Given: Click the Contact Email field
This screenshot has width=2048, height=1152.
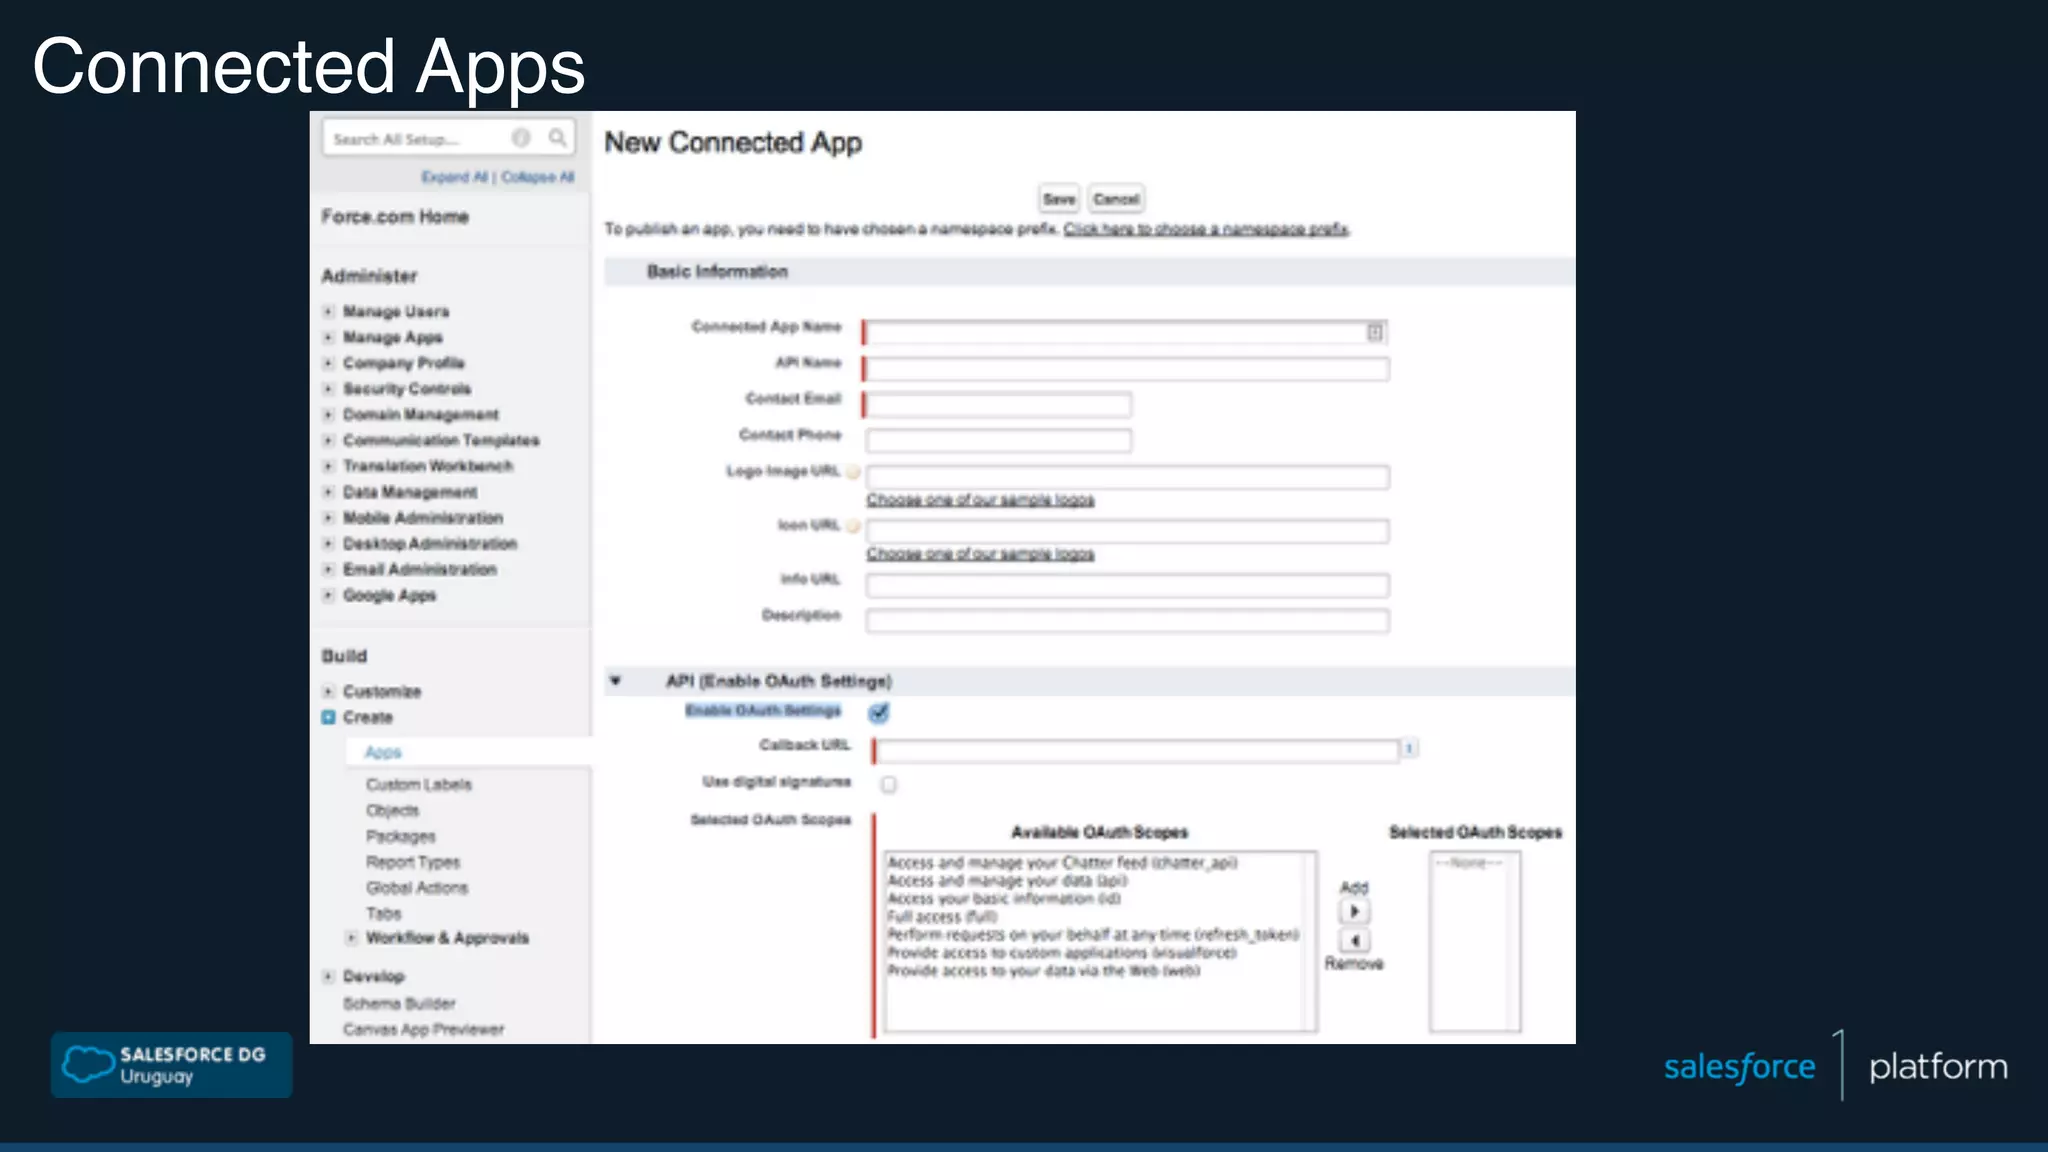Looking at the screenshot, I should (x=997, y=405).
